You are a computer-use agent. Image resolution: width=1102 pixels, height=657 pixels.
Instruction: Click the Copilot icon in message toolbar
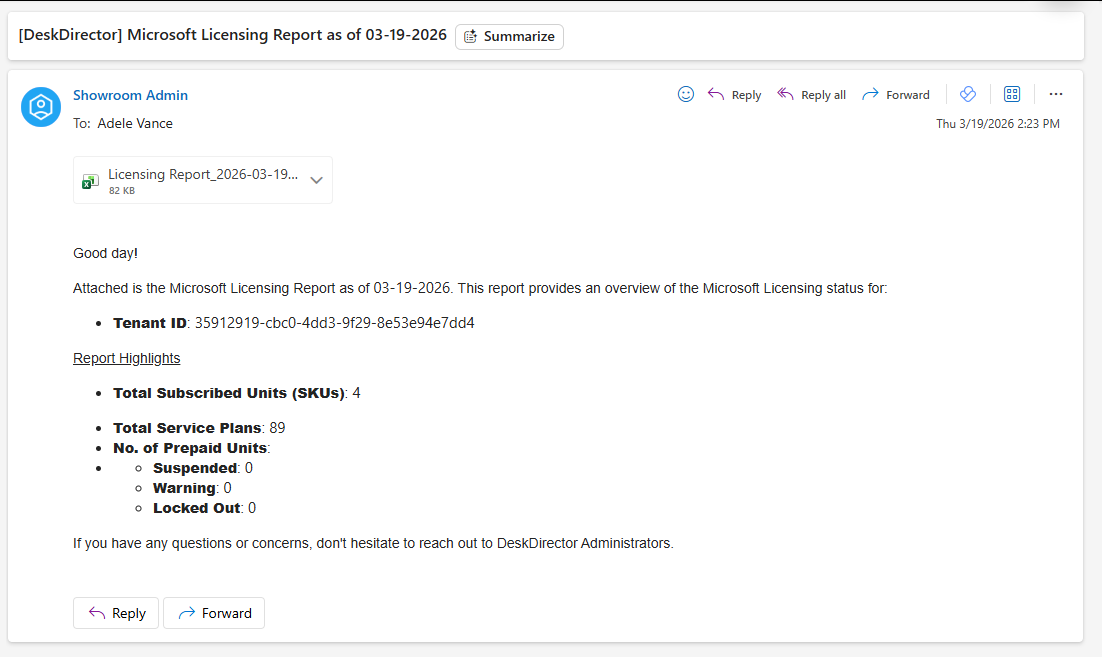click(967, 94)
